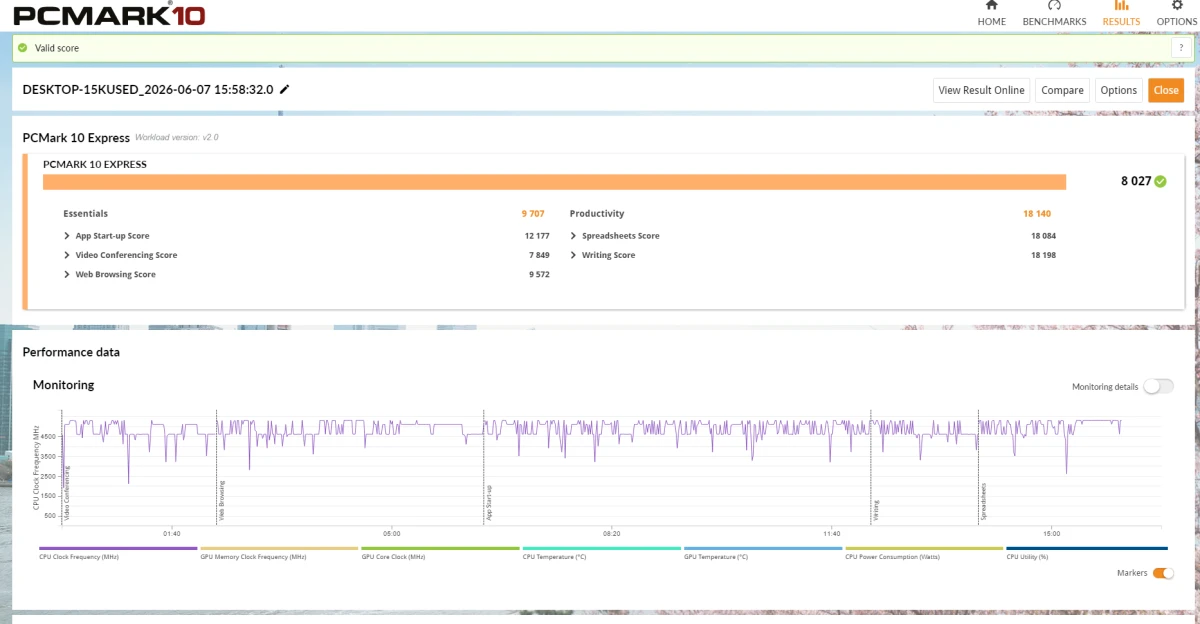Viewport: 1200px width, 624px height.
Task: Toggle GPU Core Clock legend bar
Action: (440, 548)
